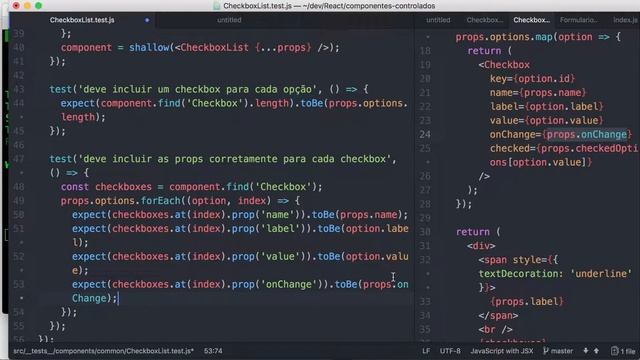The width and height of the screenshot is (640, 360).
Task: Click the file icon in window title
Action: [x=217, y=6]
